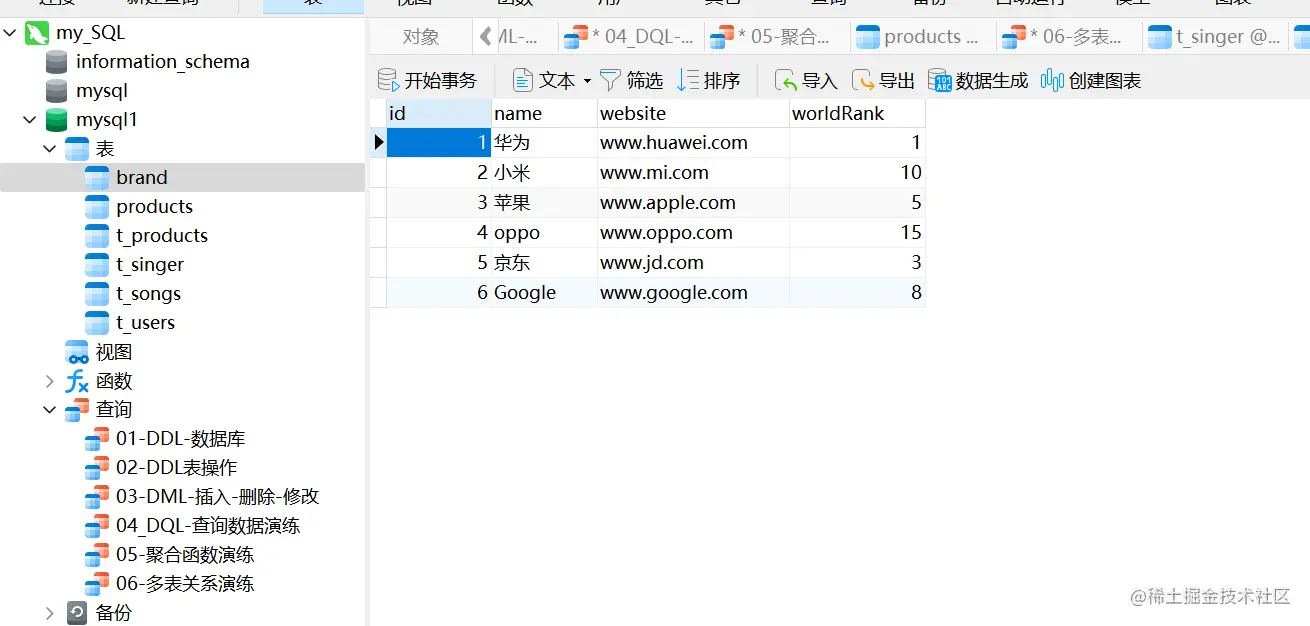Click the 创建图表 button label

[x=1105, y=81]
